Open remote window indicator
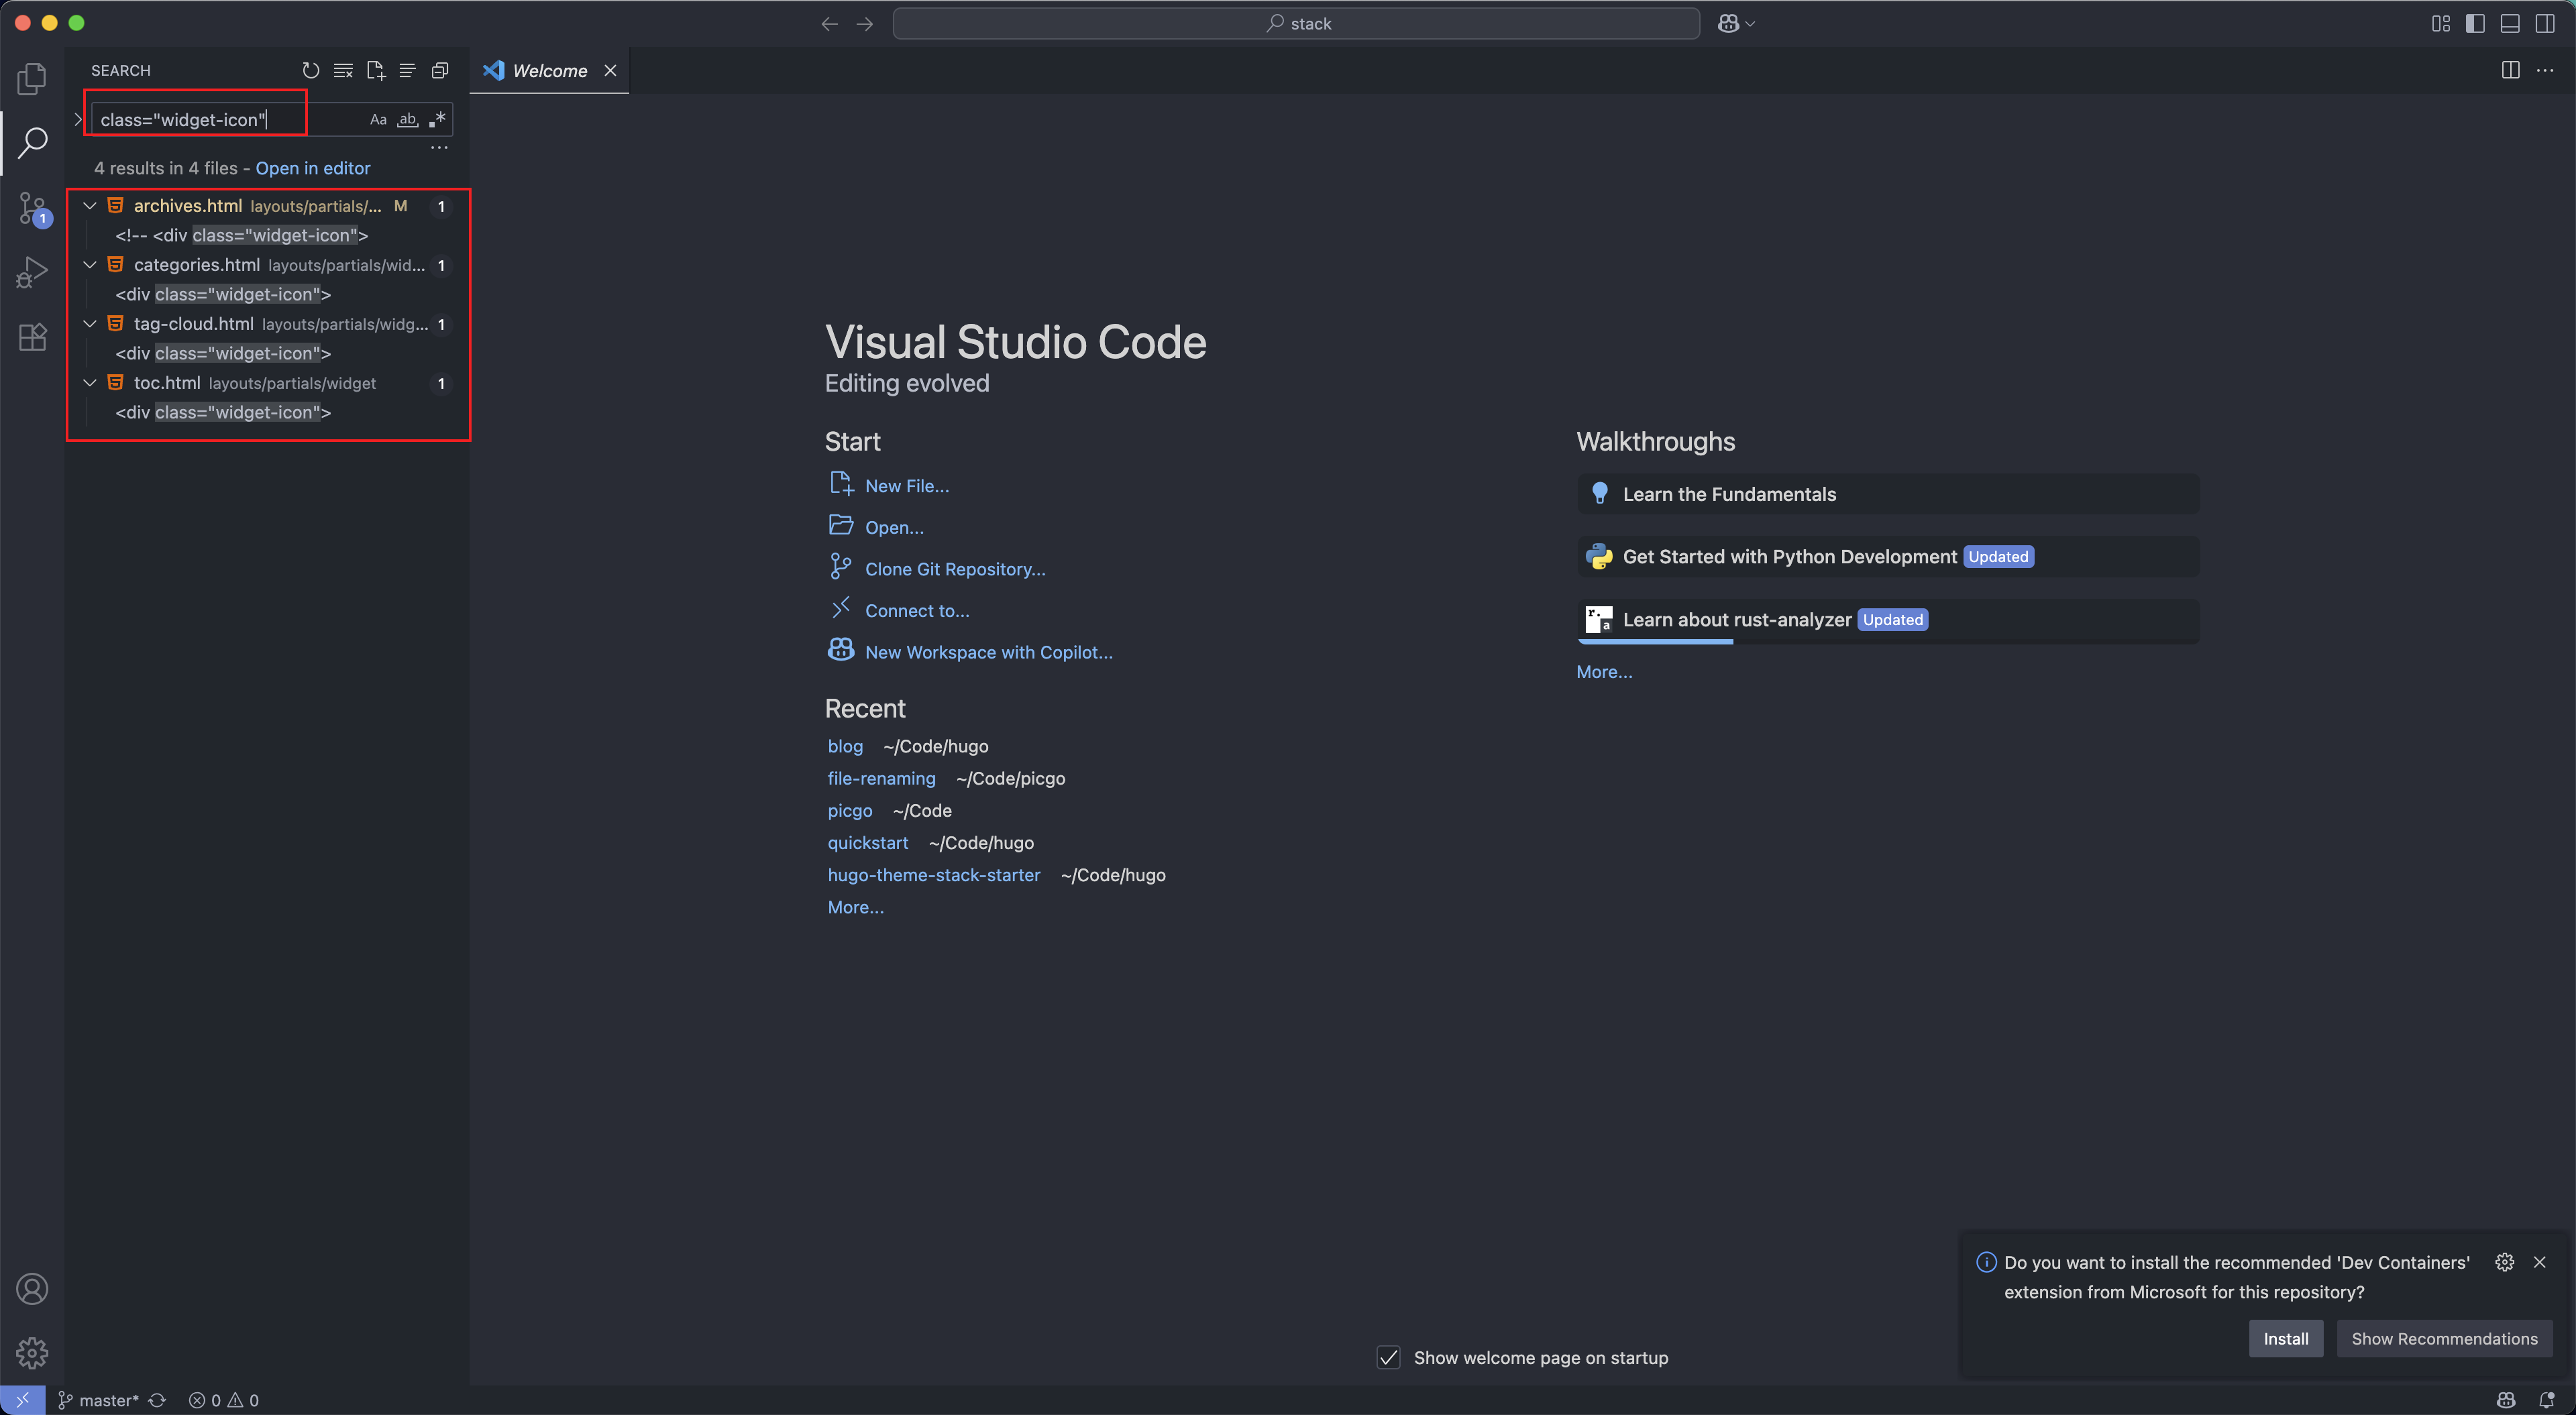The image size is (2576, 1415). click(22, 1400)
